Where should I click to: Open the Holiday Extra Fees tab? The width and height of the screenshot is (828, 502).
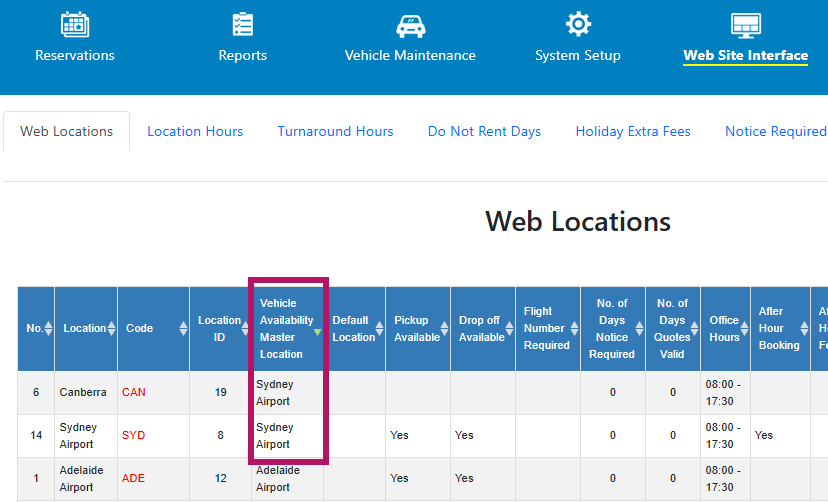633,131
